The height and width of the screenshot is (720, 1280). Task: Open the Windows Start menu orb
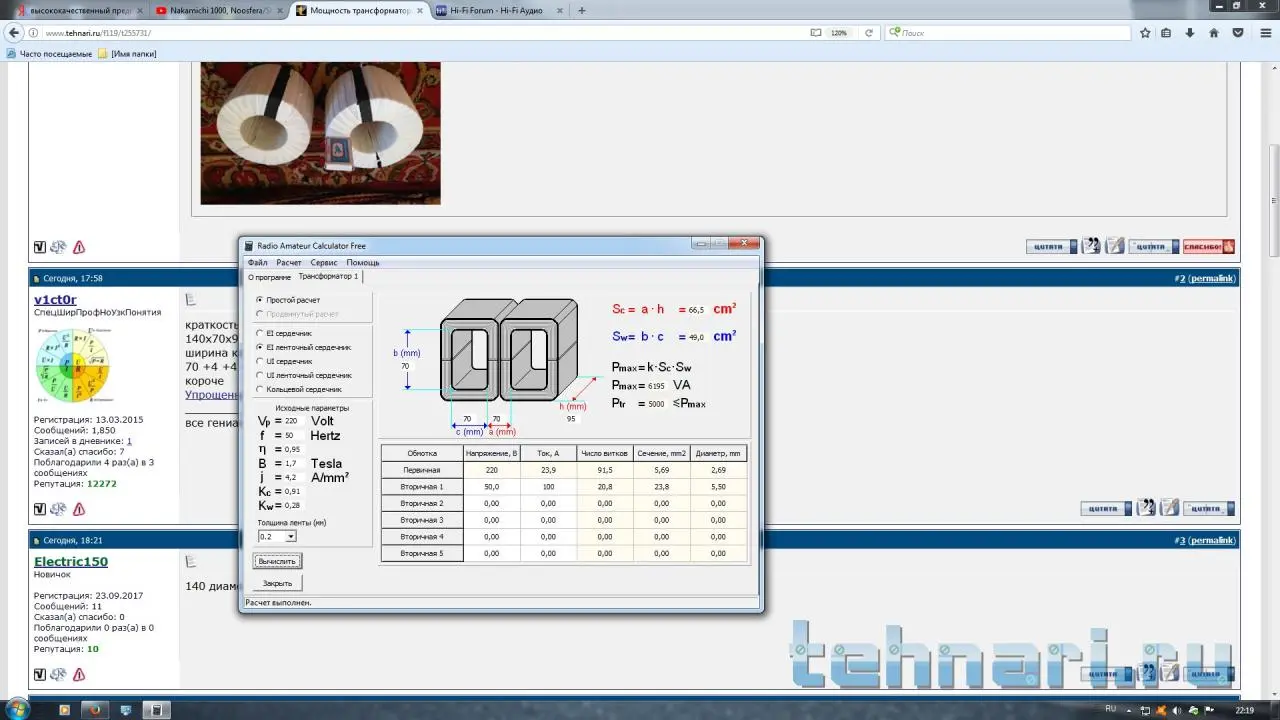(17, 710)
